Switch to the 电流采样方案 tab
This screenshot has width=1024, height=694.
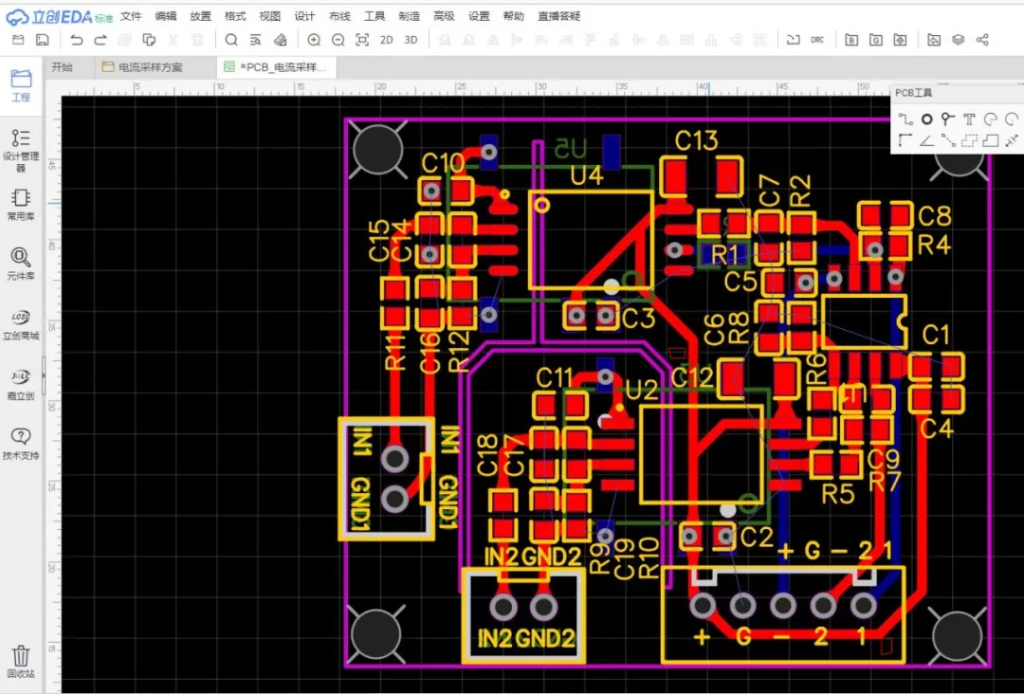point(150,68)
